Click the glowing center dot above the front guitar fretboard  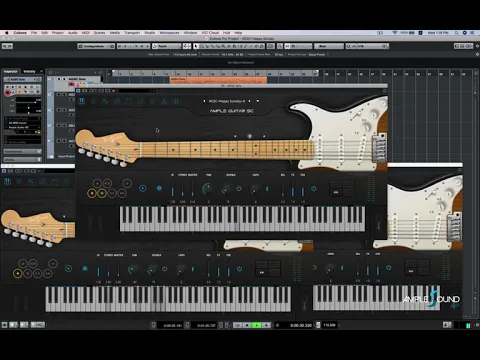pyautogui.click(x=250, y=136)
